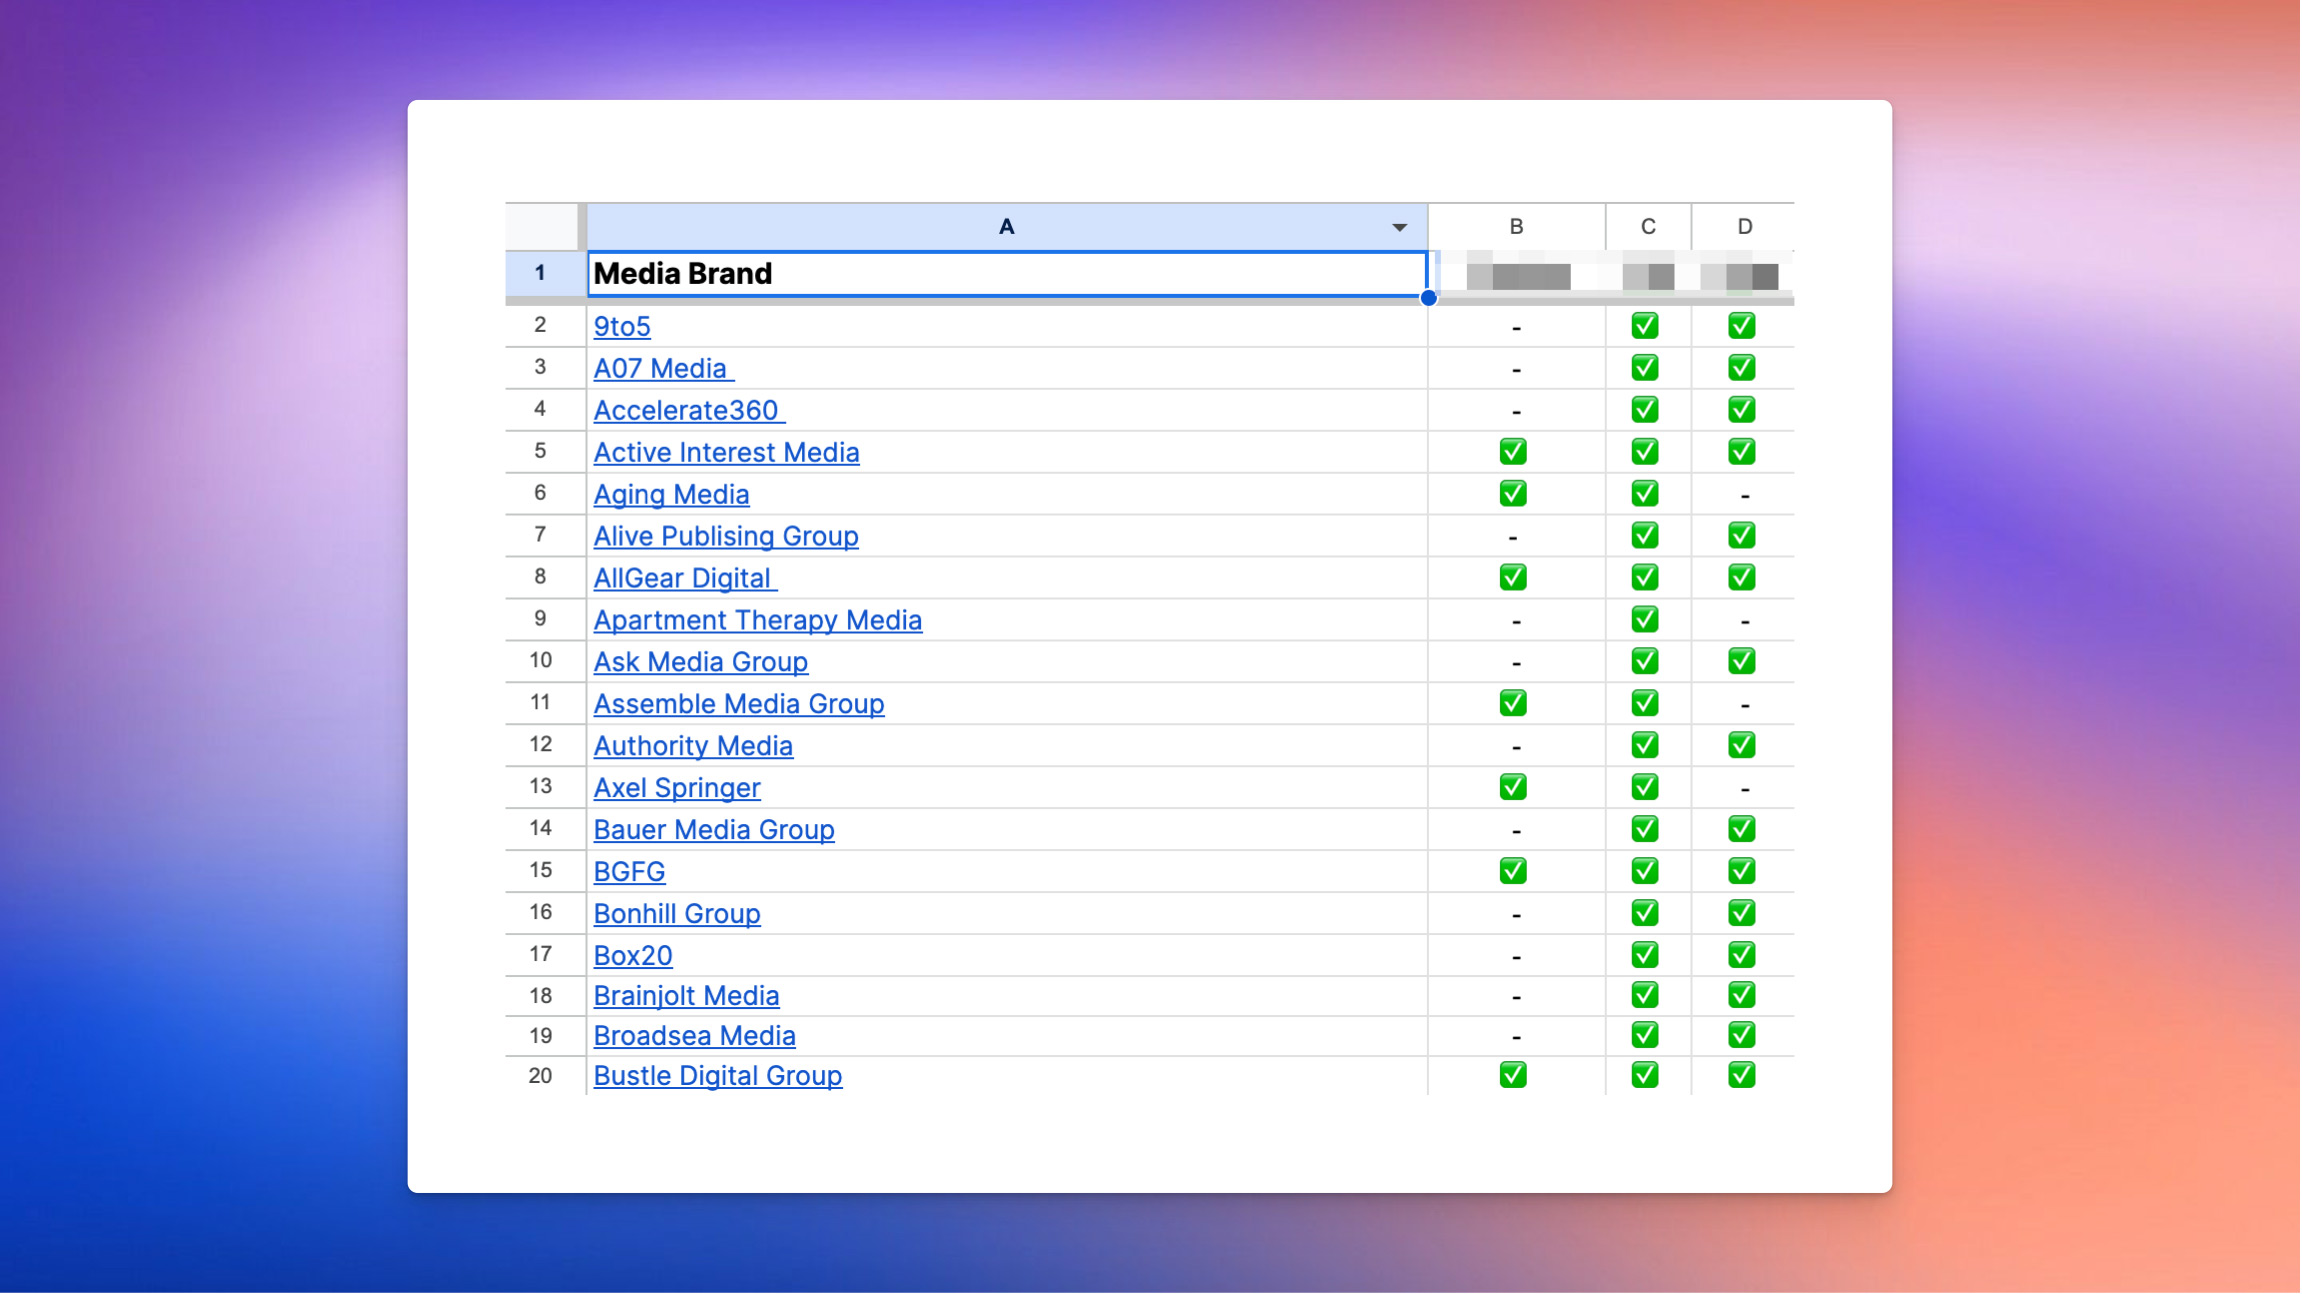Select column C header
The width and height of the screenshot is (2302, 1294).
(x=1647, y=227)
